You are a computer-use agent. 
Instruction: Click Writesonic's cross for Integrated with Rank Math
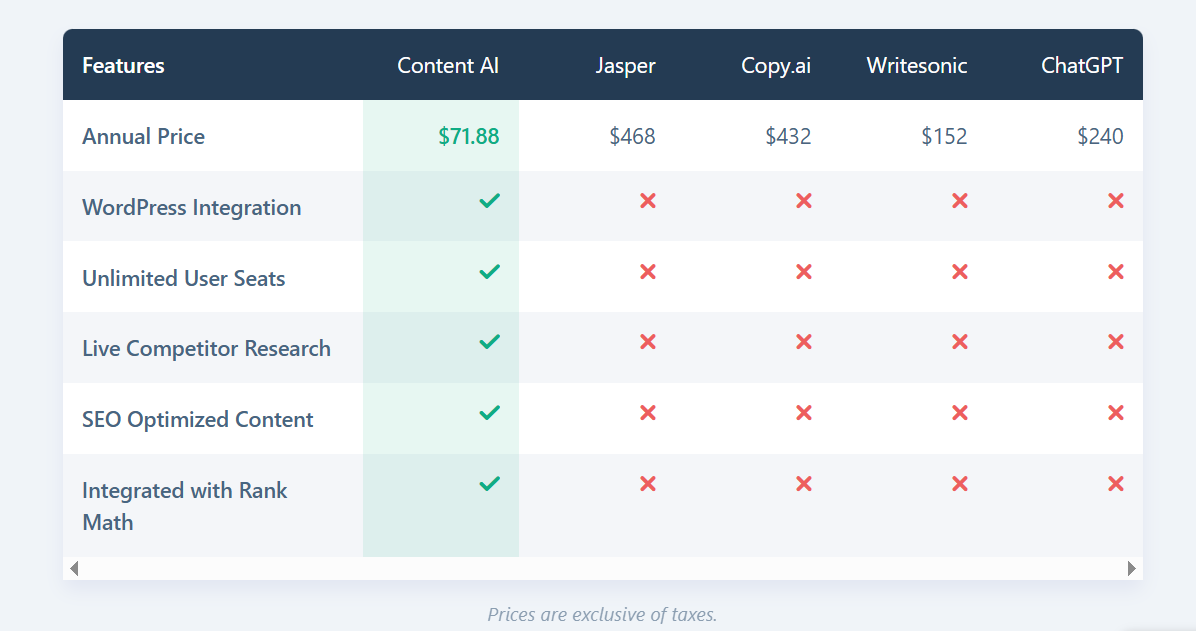click(959, 483)
